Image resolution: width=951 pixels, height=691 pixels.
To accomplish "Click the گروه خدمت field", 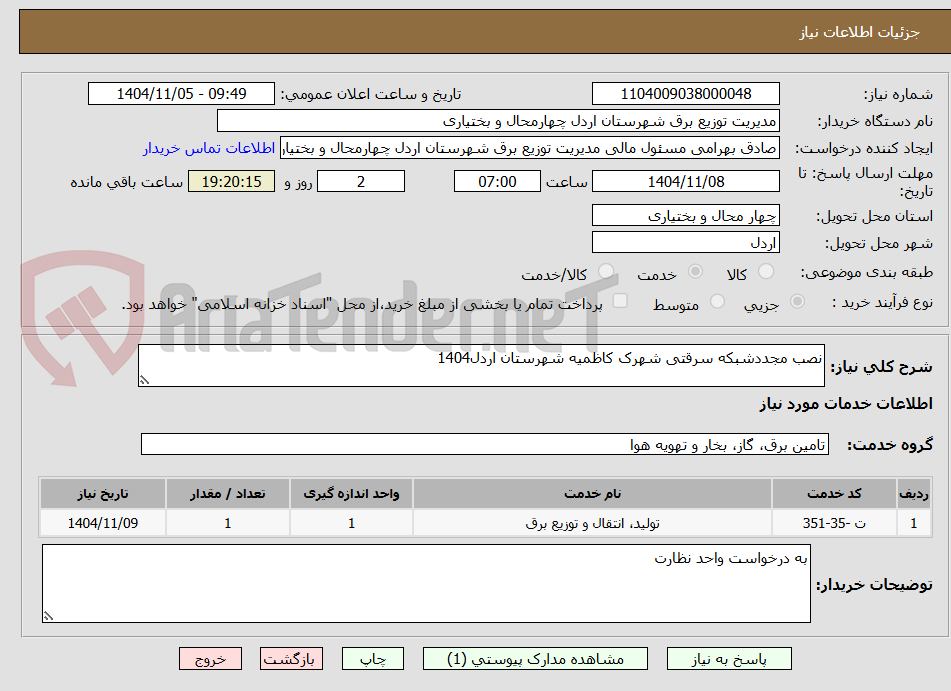I will [x=485, y=445].
